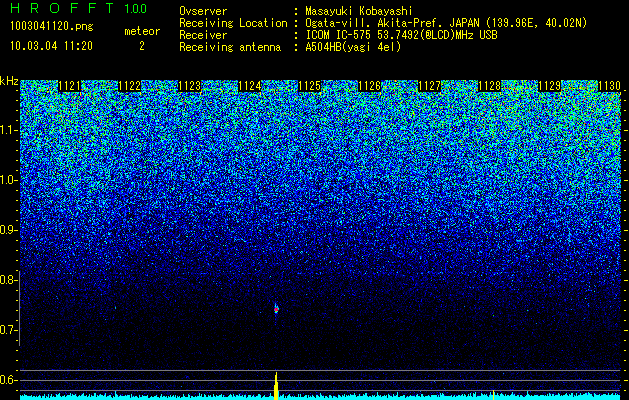Click the 1128 time marker
The width and height of the screenshot is (629, 400).
pos(489,86)
